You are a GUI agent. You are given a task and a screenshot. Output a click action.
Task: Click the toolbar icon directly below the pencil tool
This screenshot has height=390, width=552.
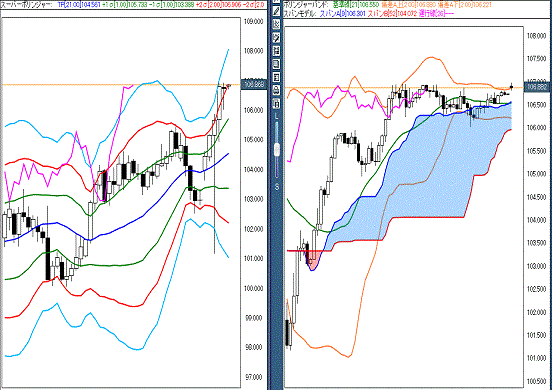tap(277, 24)
